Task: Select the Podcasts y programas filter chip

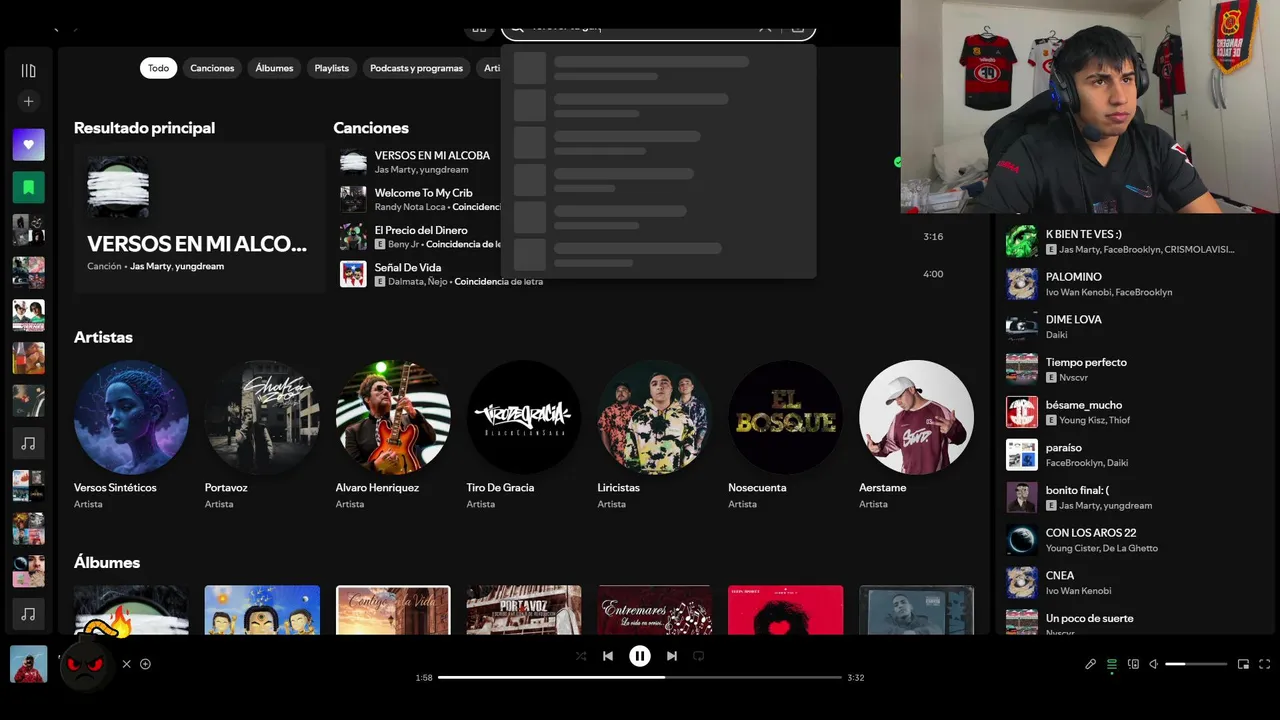Action: pyautogui.click(x=416, y=68)
